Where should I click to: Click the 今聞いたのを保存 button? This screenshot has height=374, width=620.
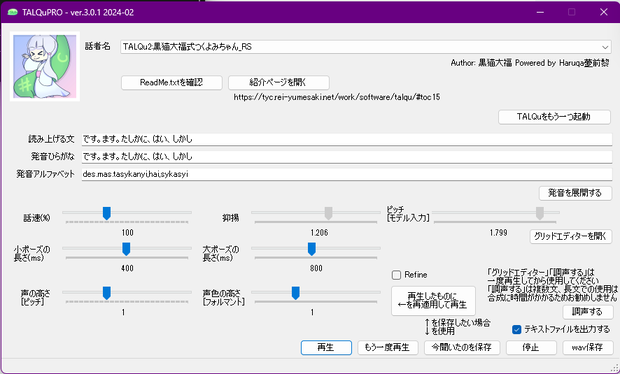pos(462,348)
